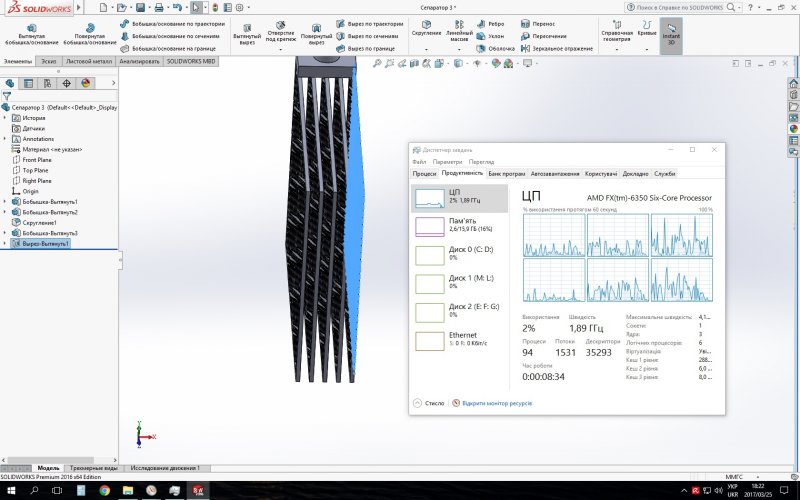The width and height of the screenshot is (800, 500).
Task: Open Відкрити монітор ресурсів link
Action: [x=495, y=403]
